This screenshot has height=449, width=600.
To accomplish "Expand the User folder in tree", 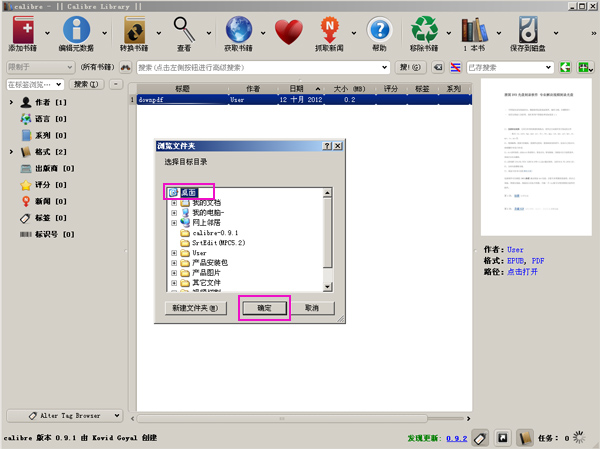I will point(174,253).
